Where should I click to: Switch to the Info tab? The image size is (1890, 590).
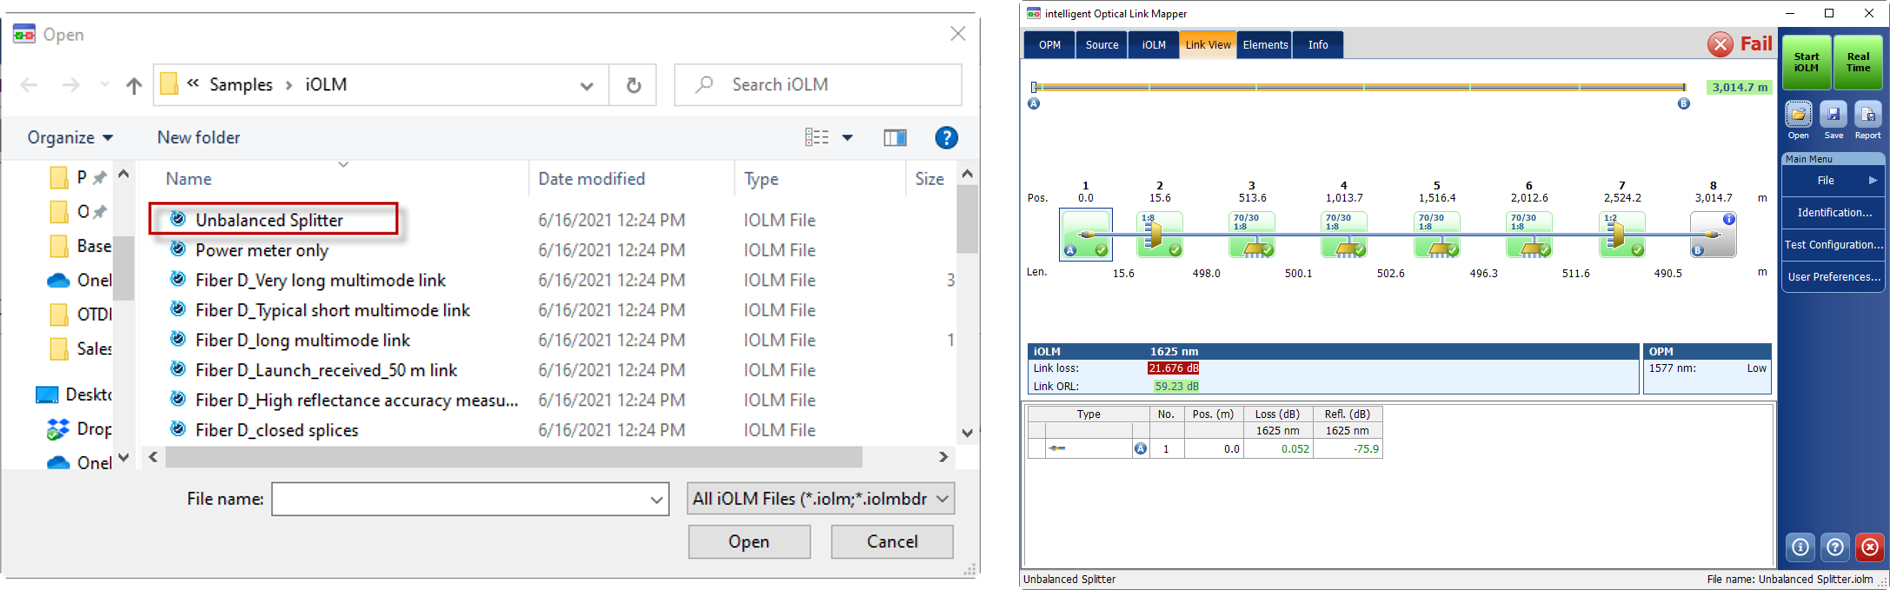(x=1318, y=45)
